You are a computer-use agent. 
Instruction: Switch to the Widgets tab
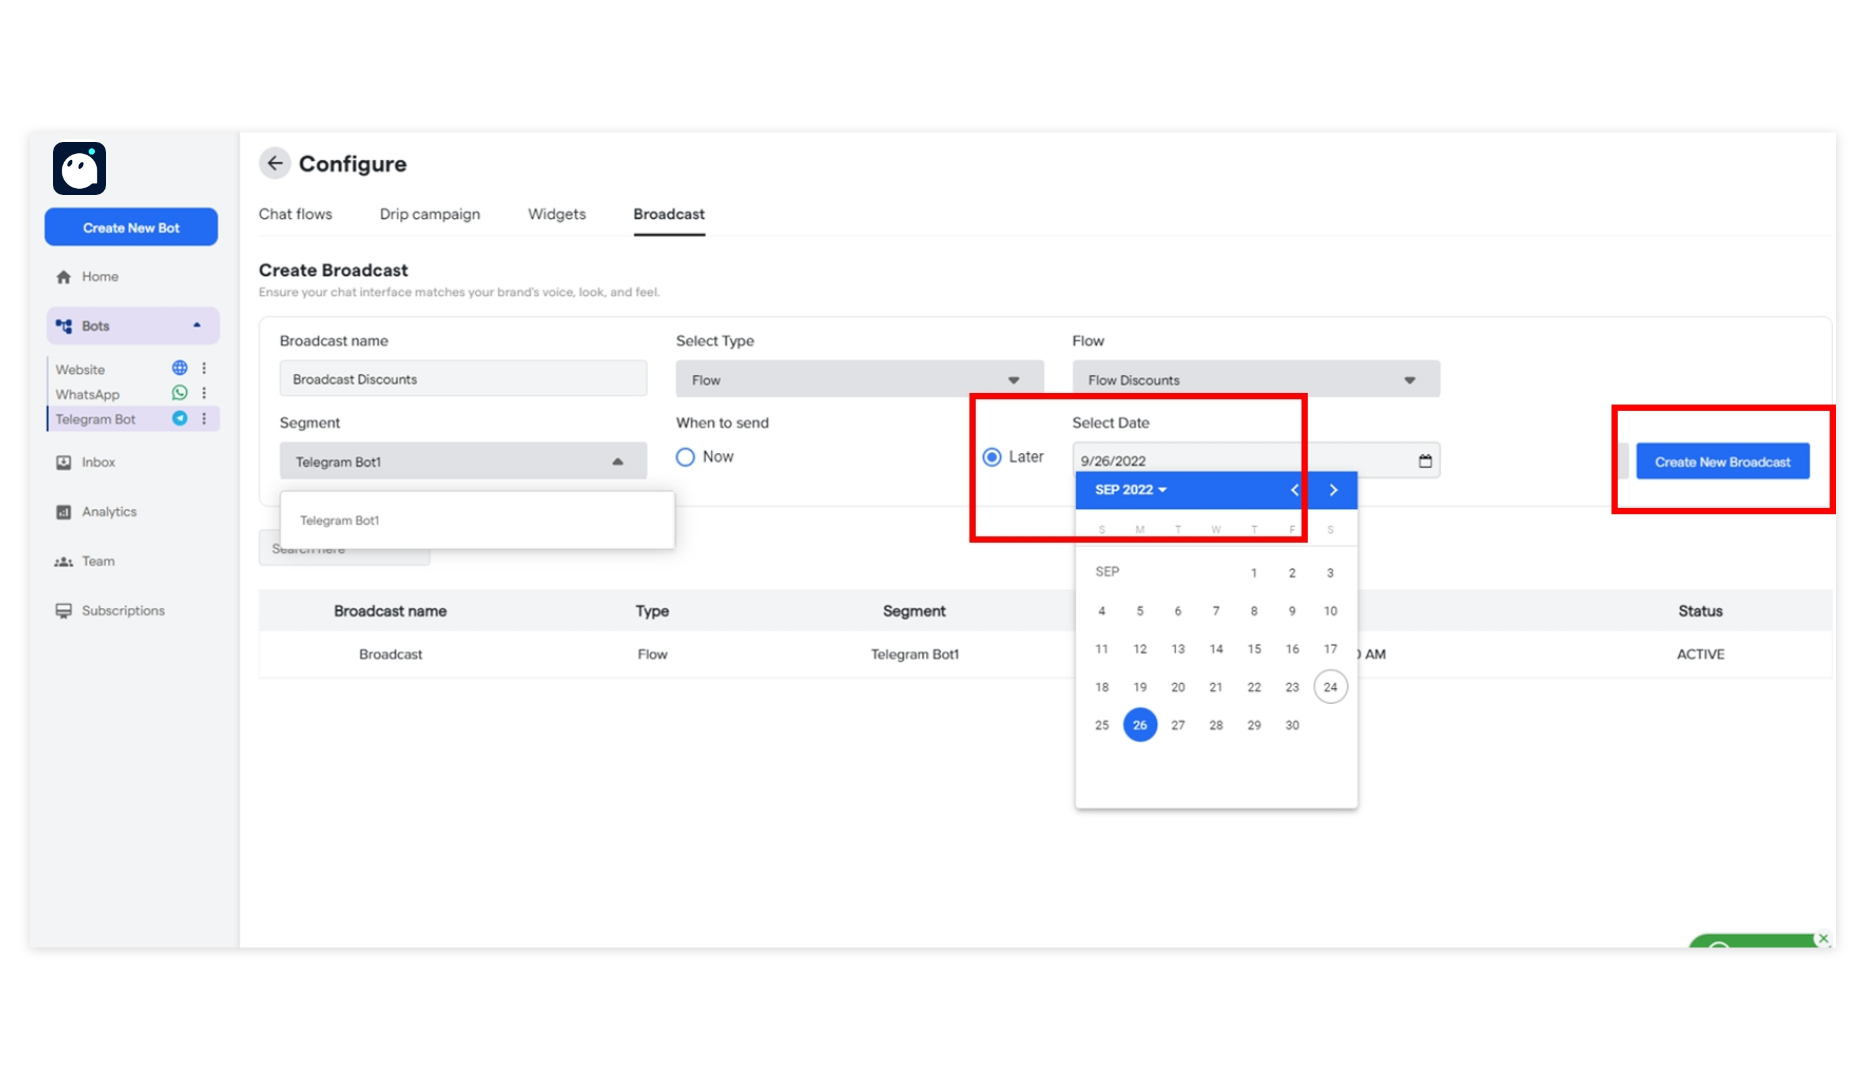point(557,214)
